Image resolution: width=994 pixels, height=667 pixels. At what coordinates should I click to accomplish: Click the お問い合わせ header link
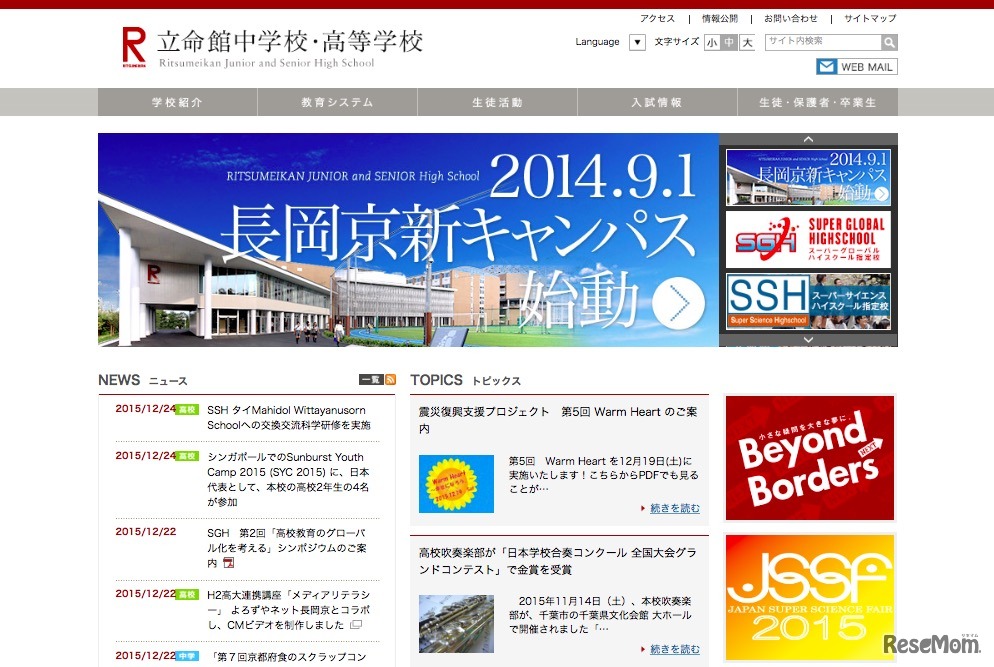pos(791,18)
